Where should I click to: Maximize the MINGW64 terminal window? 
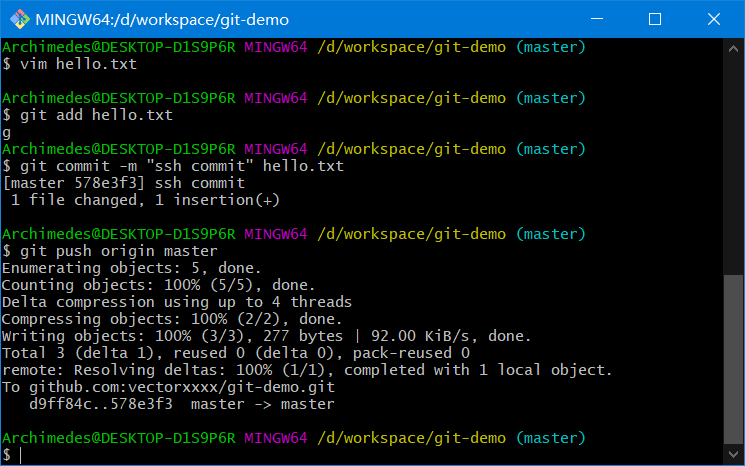click(655, 19)
